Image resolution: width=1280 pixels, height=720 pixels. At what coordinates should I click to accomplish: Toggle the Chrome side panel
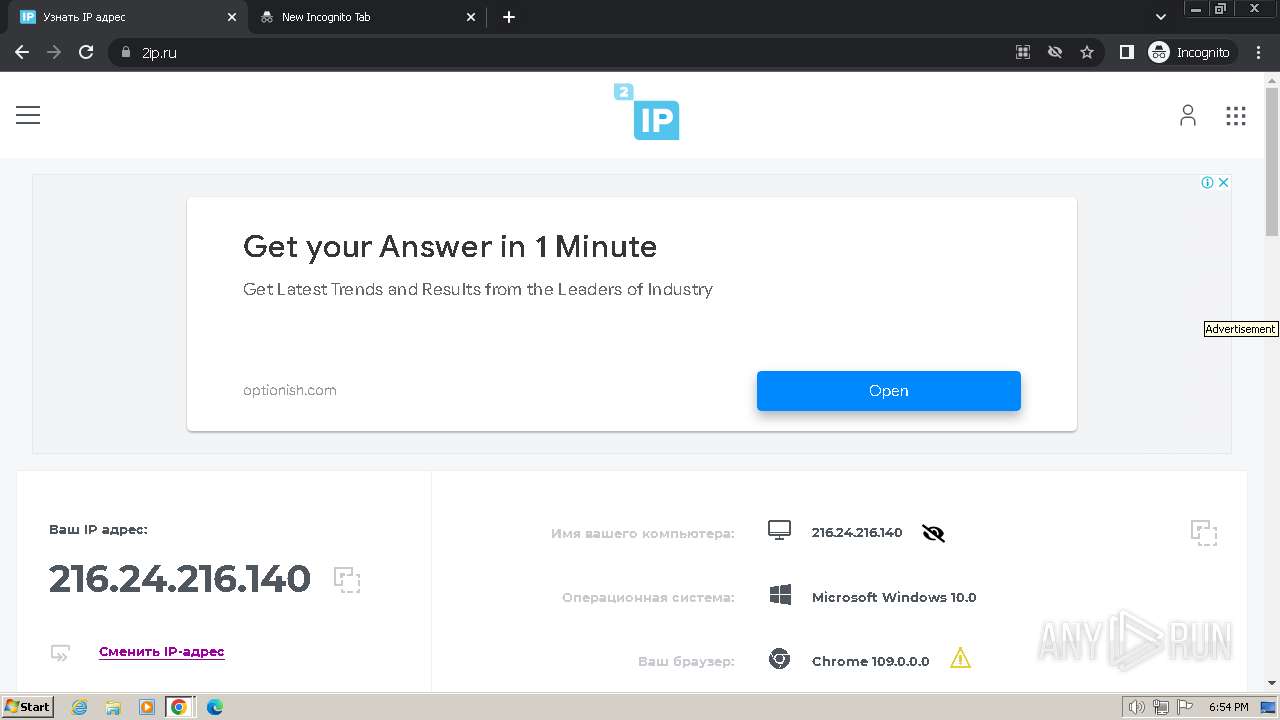[x=1127, y=52]
